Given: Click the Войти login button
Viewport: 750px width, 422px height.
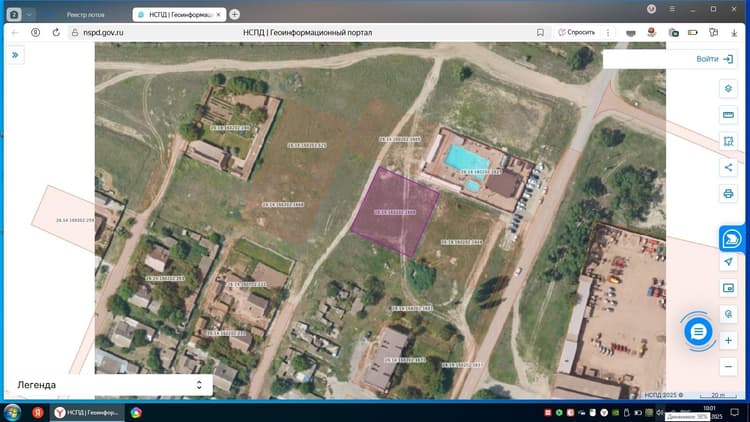Looking at the screenshot, I should (x=714, y=59).
